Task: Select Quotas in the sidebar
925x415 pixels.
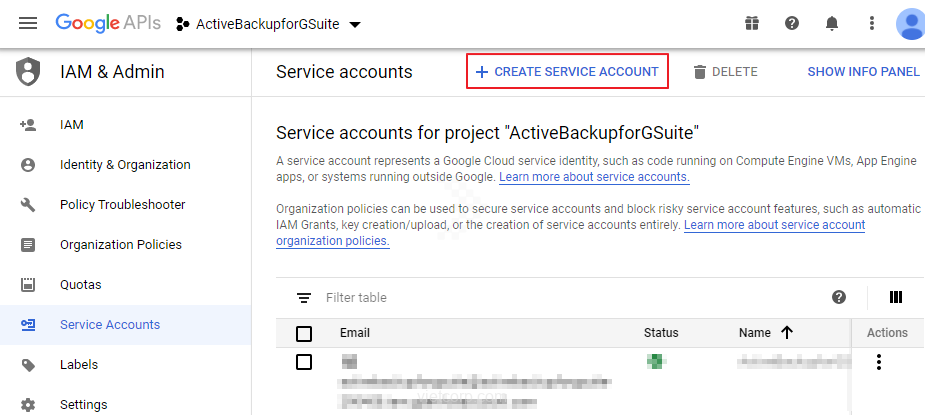Action: pos(80,285)
